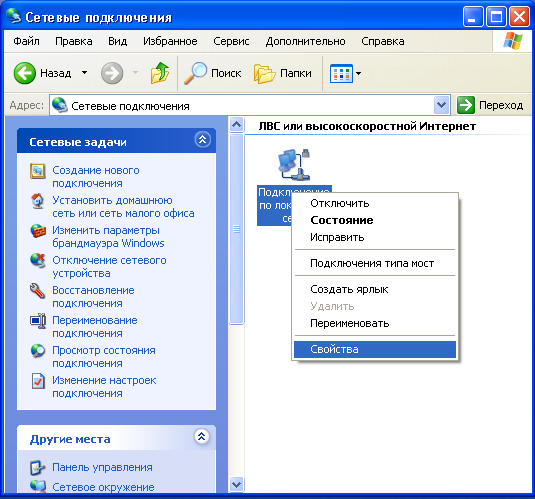The height and width of the screenshot is (499, 535).
Task: Click the rename connection icon
Action: [38, 321]
